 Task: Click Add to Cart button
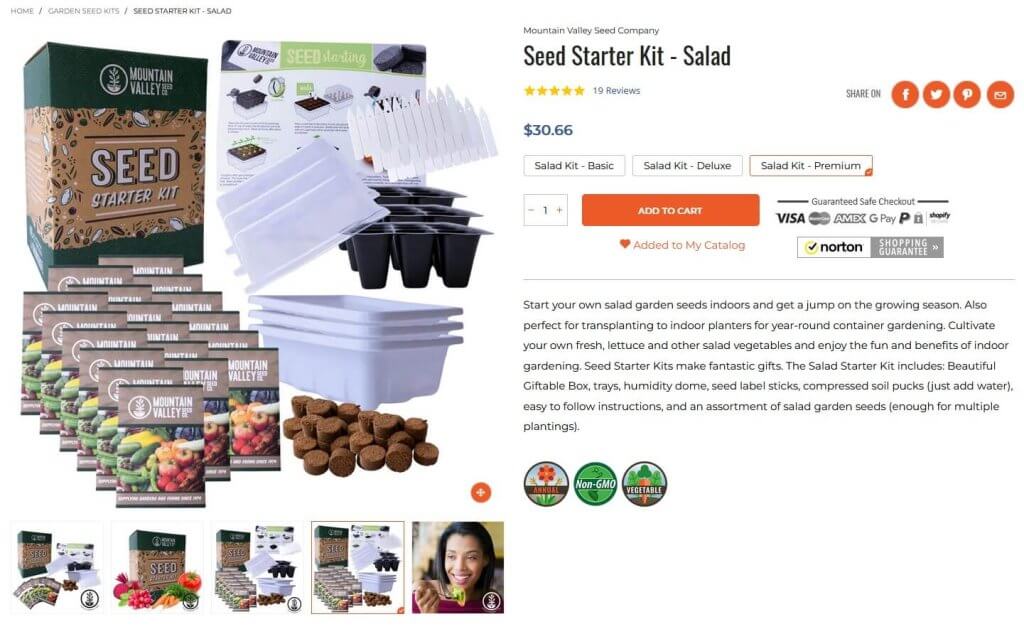670,210
